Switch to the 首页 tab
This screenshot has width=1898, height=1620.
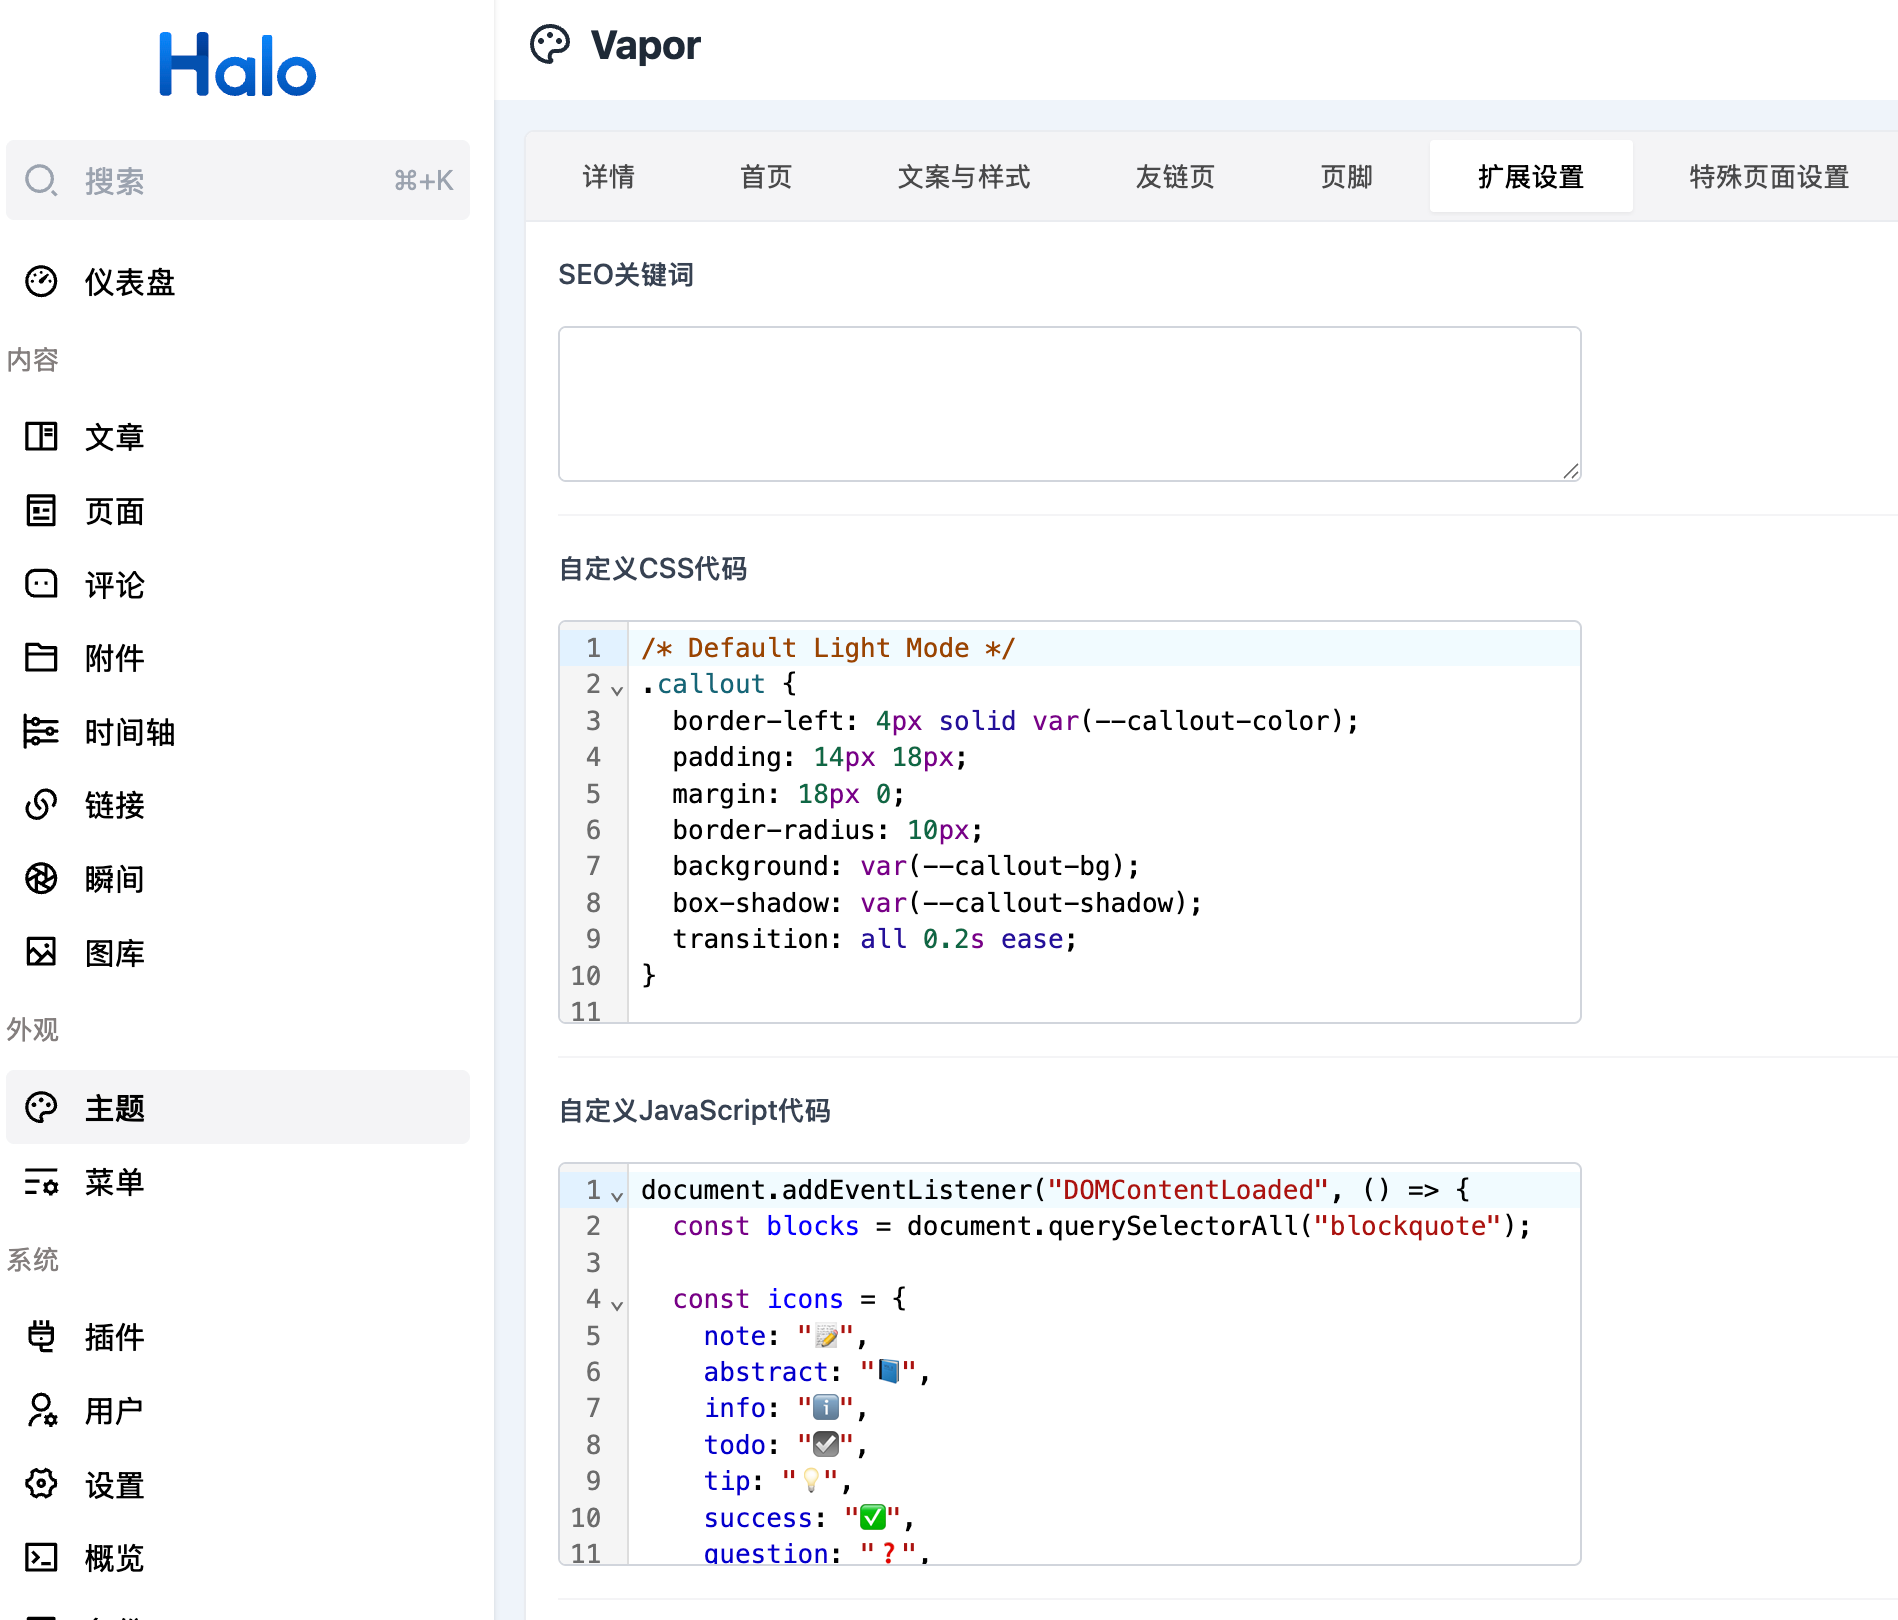click(x=765, y=177)
